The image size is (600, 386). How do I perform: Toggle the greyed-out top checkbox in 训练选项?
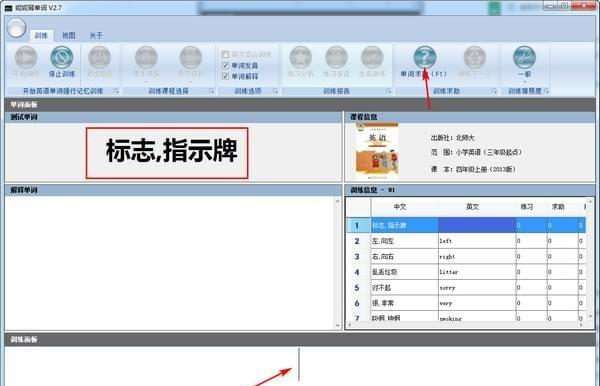click(225, 54)
